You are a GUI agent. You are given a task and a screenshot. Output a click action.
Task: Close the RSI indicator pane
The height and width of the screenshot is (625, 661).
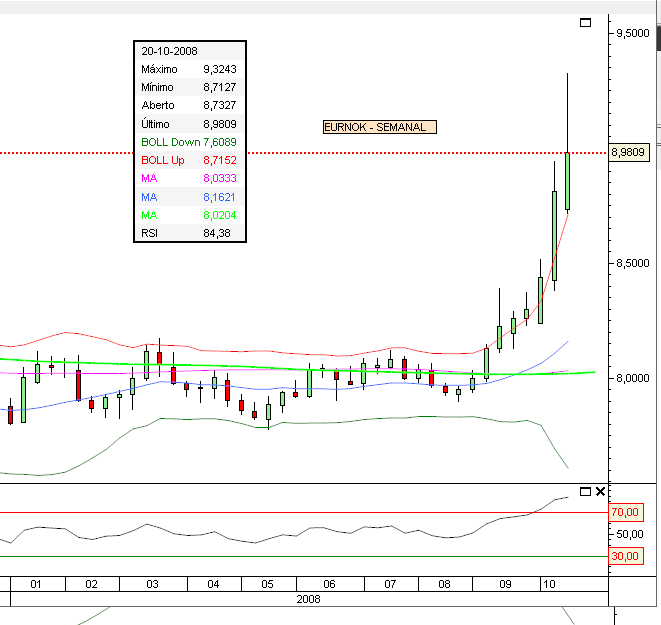601,491
